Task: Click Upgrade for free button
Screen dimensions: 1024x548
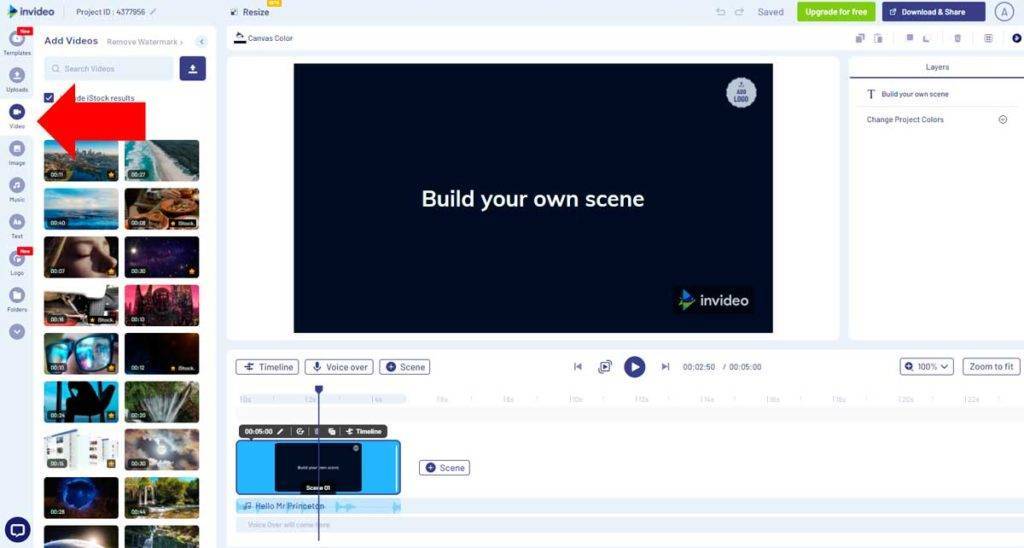Action: point(836,12)
